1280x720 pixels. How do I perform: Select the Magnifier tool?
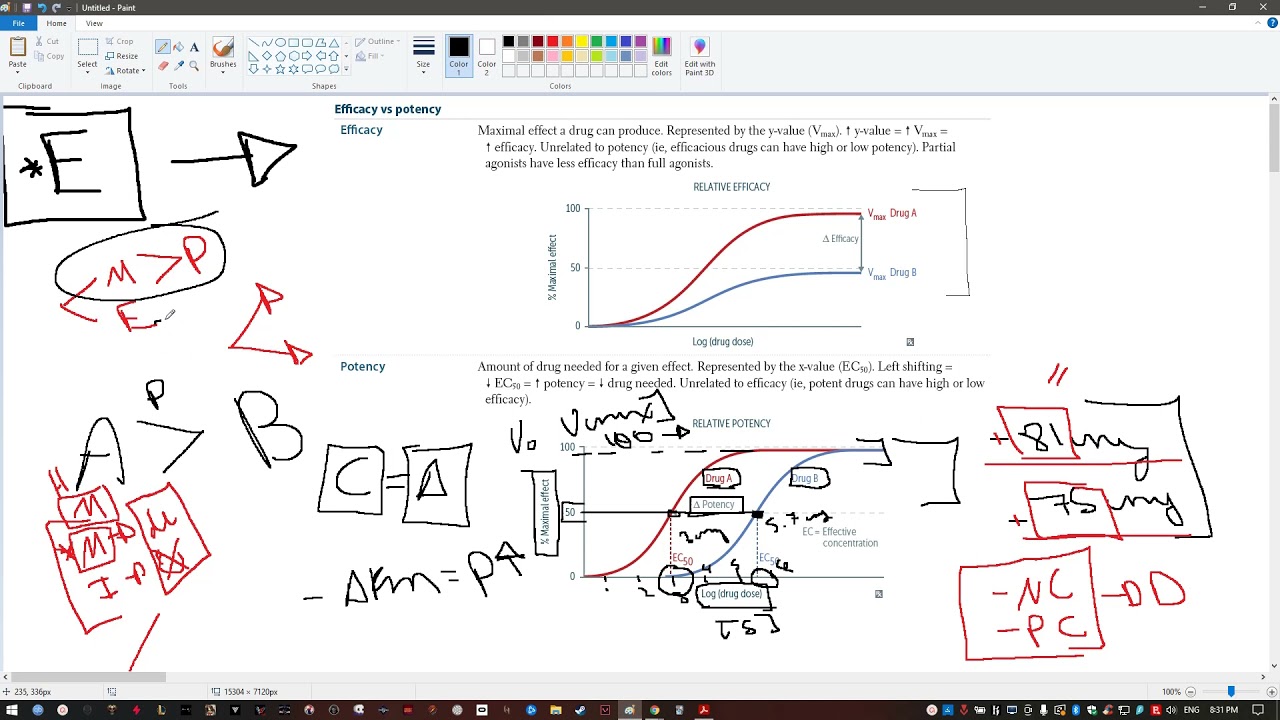(x=194, y=66)
